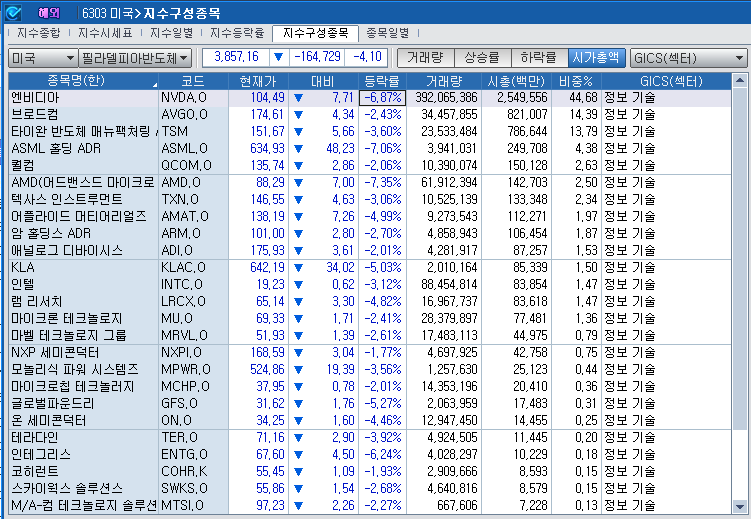The image size is (751, 519).
Task: Click ticker code MTSI.O
Action: pos(182,506)
